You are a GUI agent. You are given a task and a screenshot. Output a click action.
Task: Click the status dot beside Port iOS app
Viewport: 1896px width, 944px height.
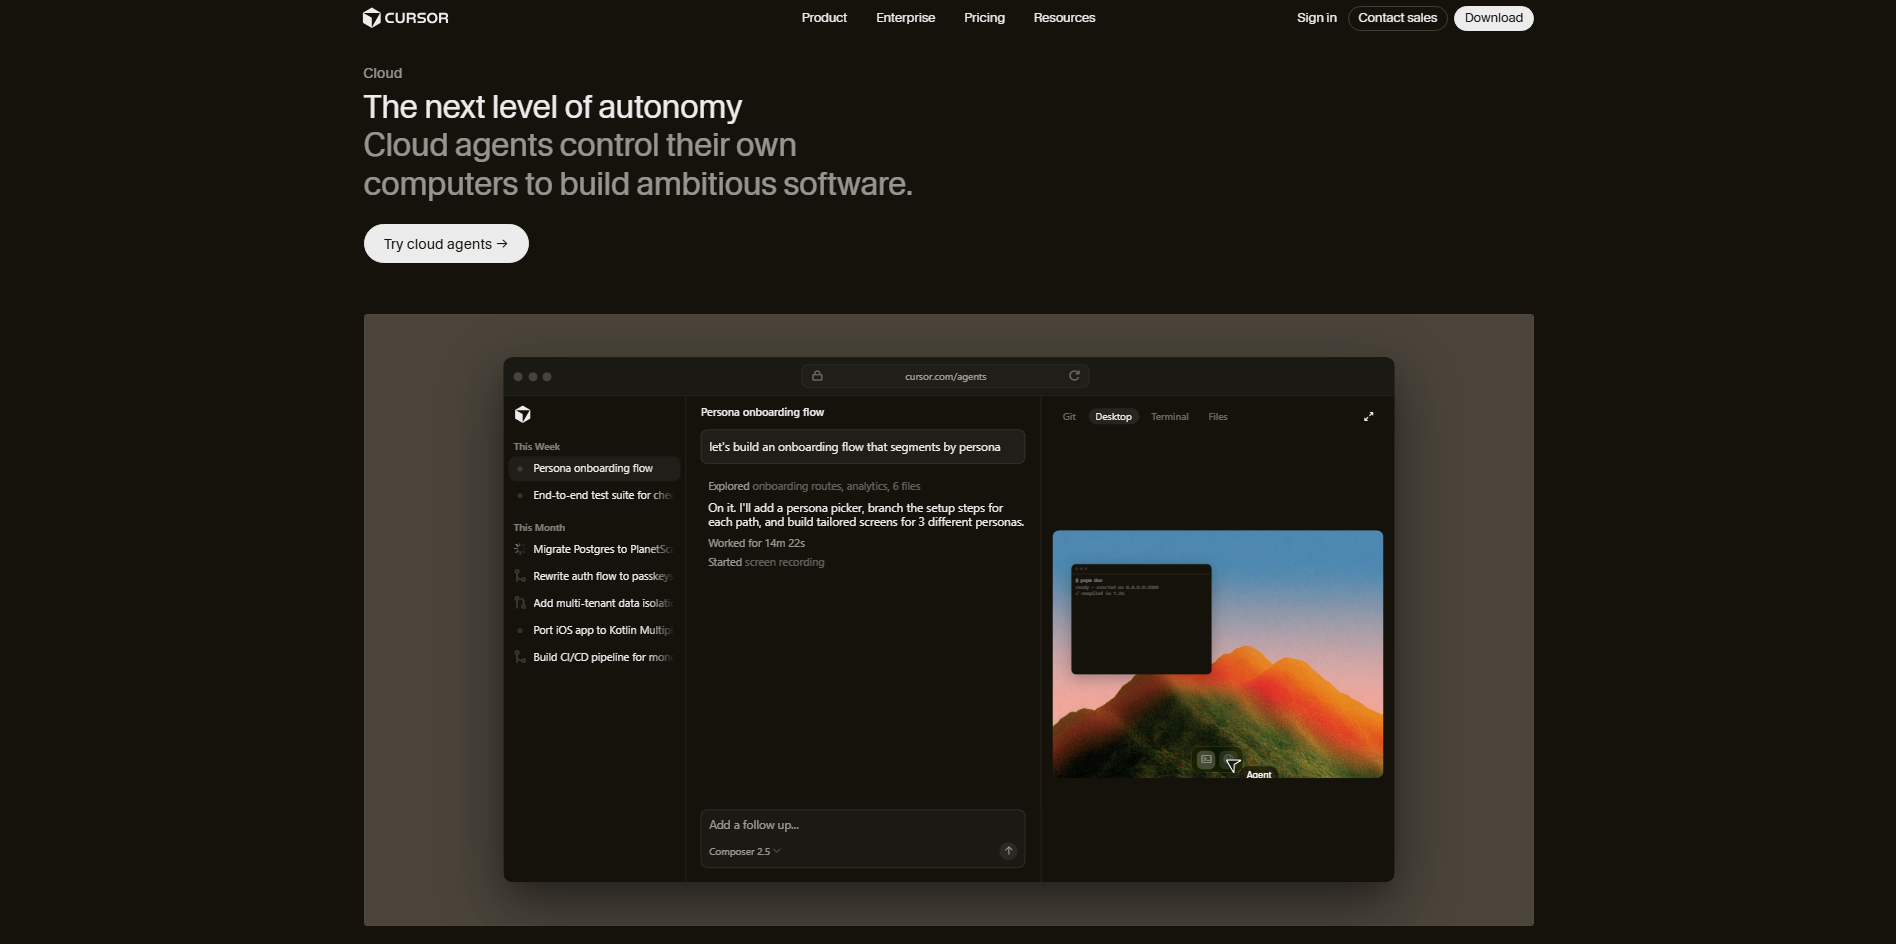point(520,630)
